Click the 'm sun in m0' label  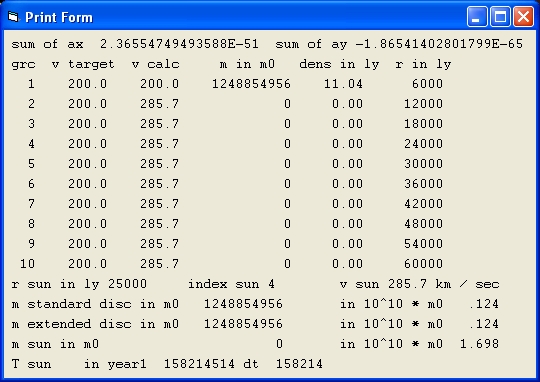[x=55, y=344]
